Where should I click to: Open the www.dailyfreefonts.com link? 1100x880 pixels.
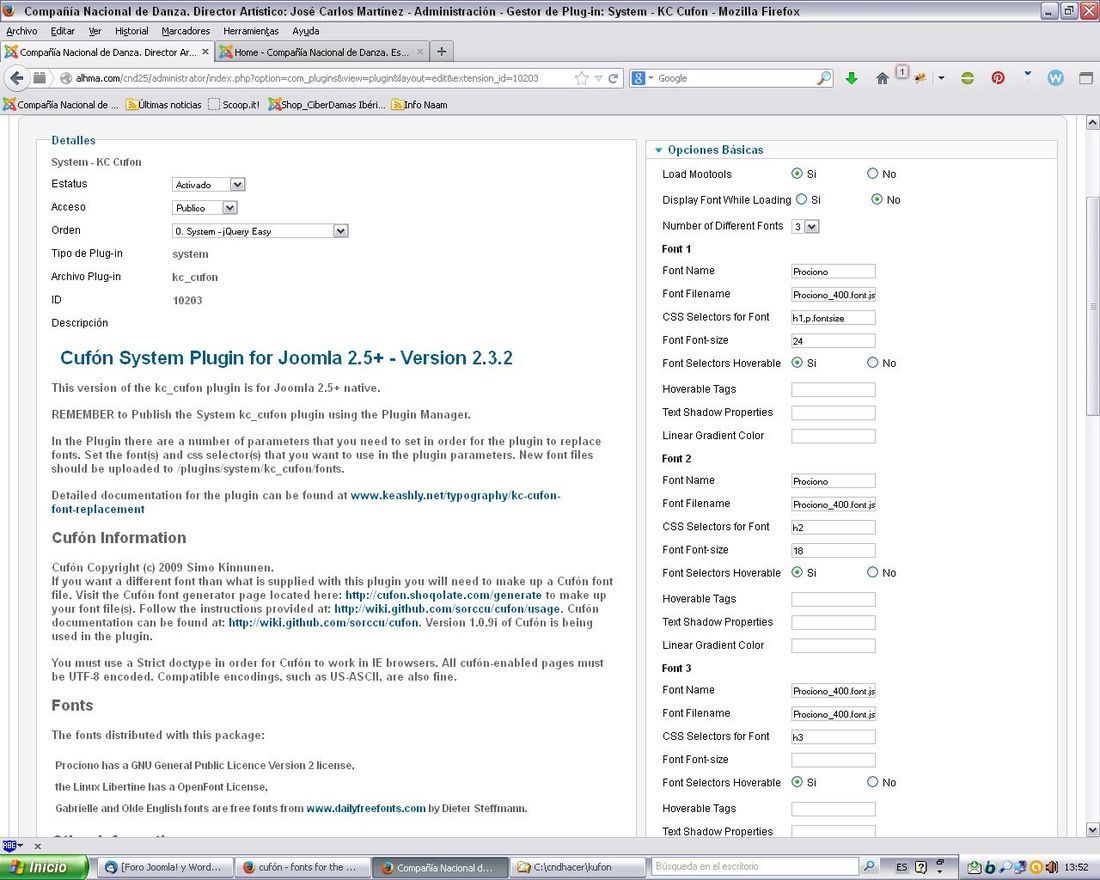click(x=366, y=808)
